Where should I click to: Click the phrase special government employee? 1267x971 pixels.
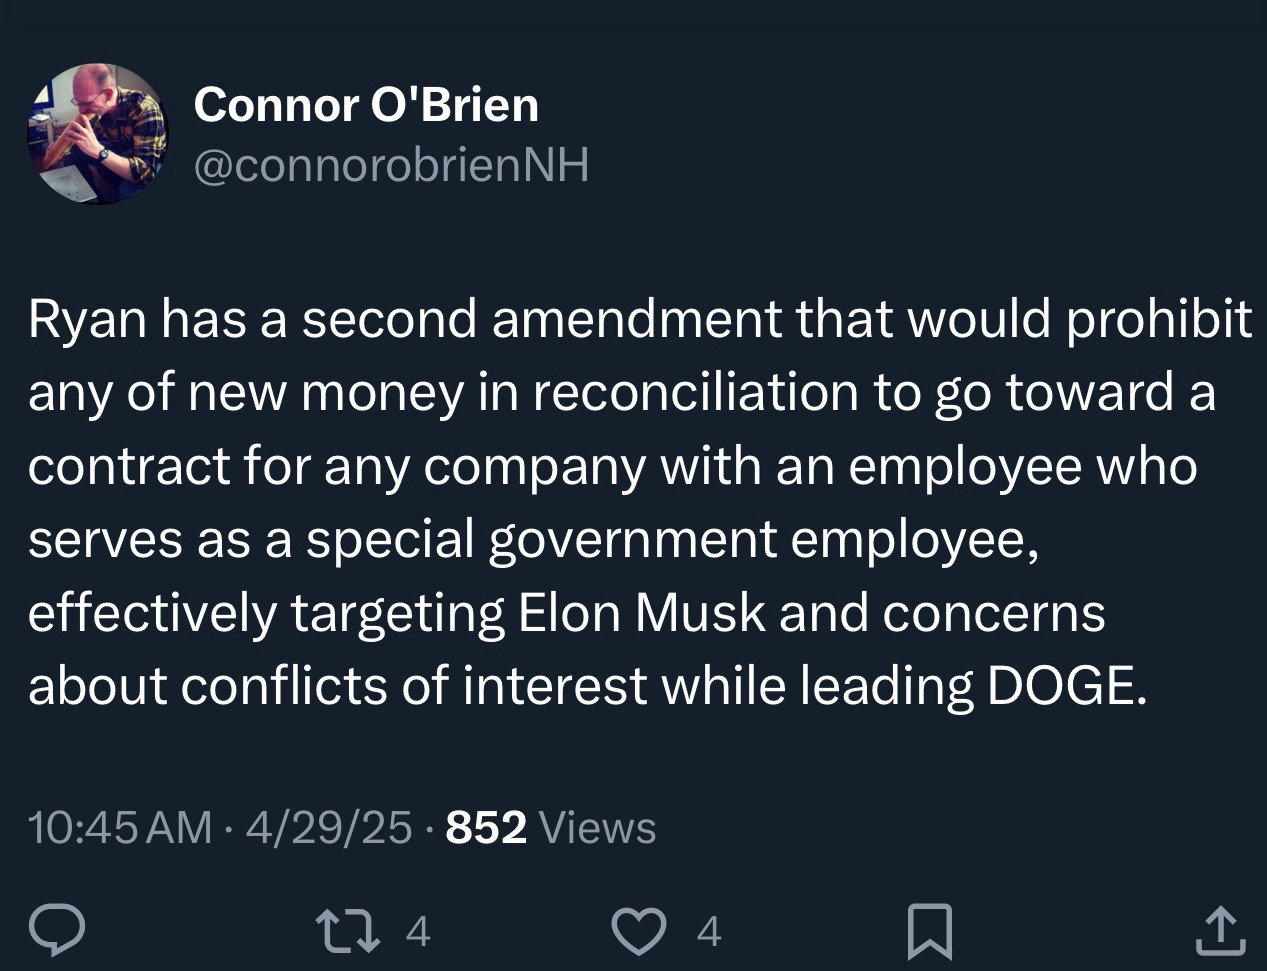[x=670, y=541]
